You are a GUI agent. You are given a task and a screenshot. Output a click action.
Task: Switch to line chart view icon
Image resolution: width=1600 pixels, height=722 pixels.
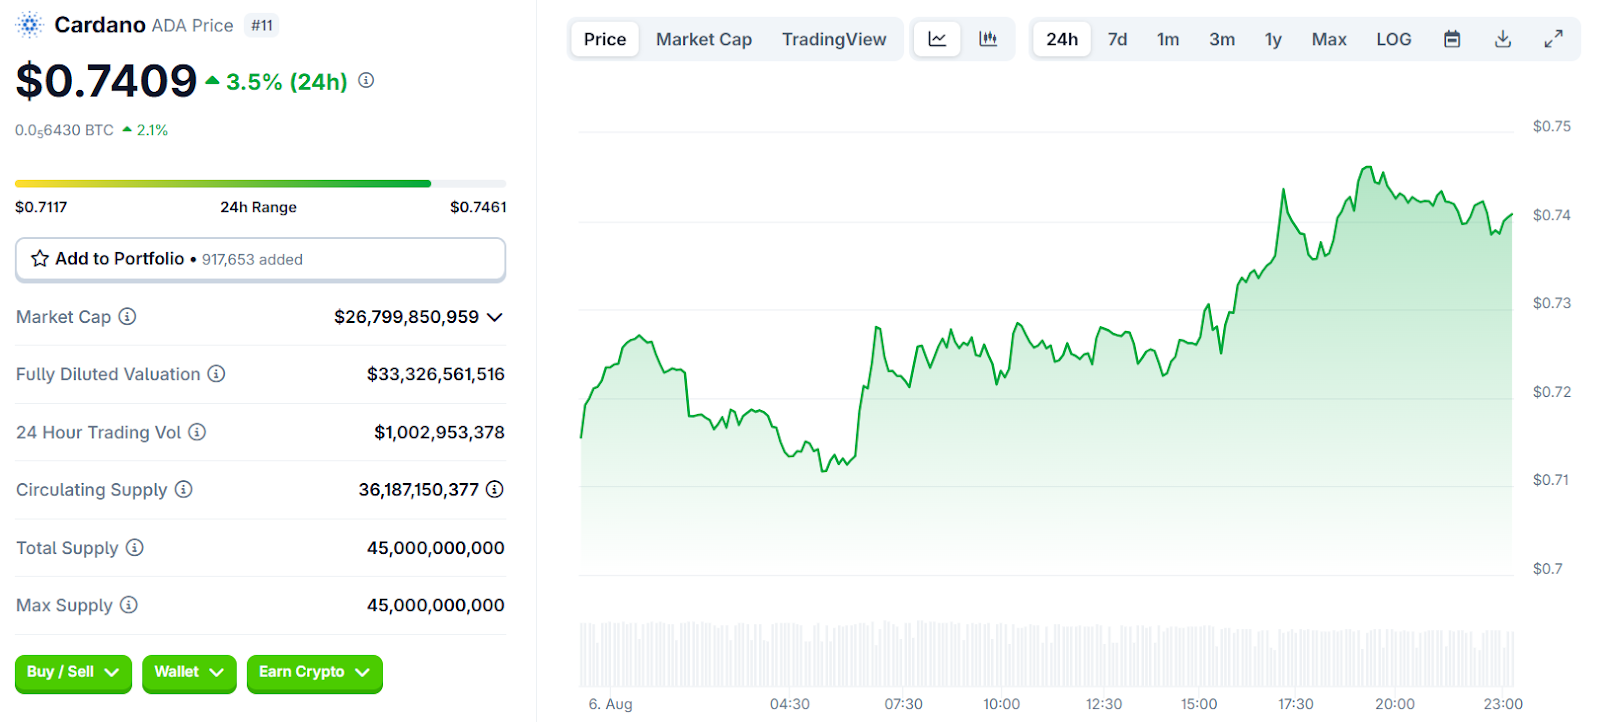click(x=937, y=39)
